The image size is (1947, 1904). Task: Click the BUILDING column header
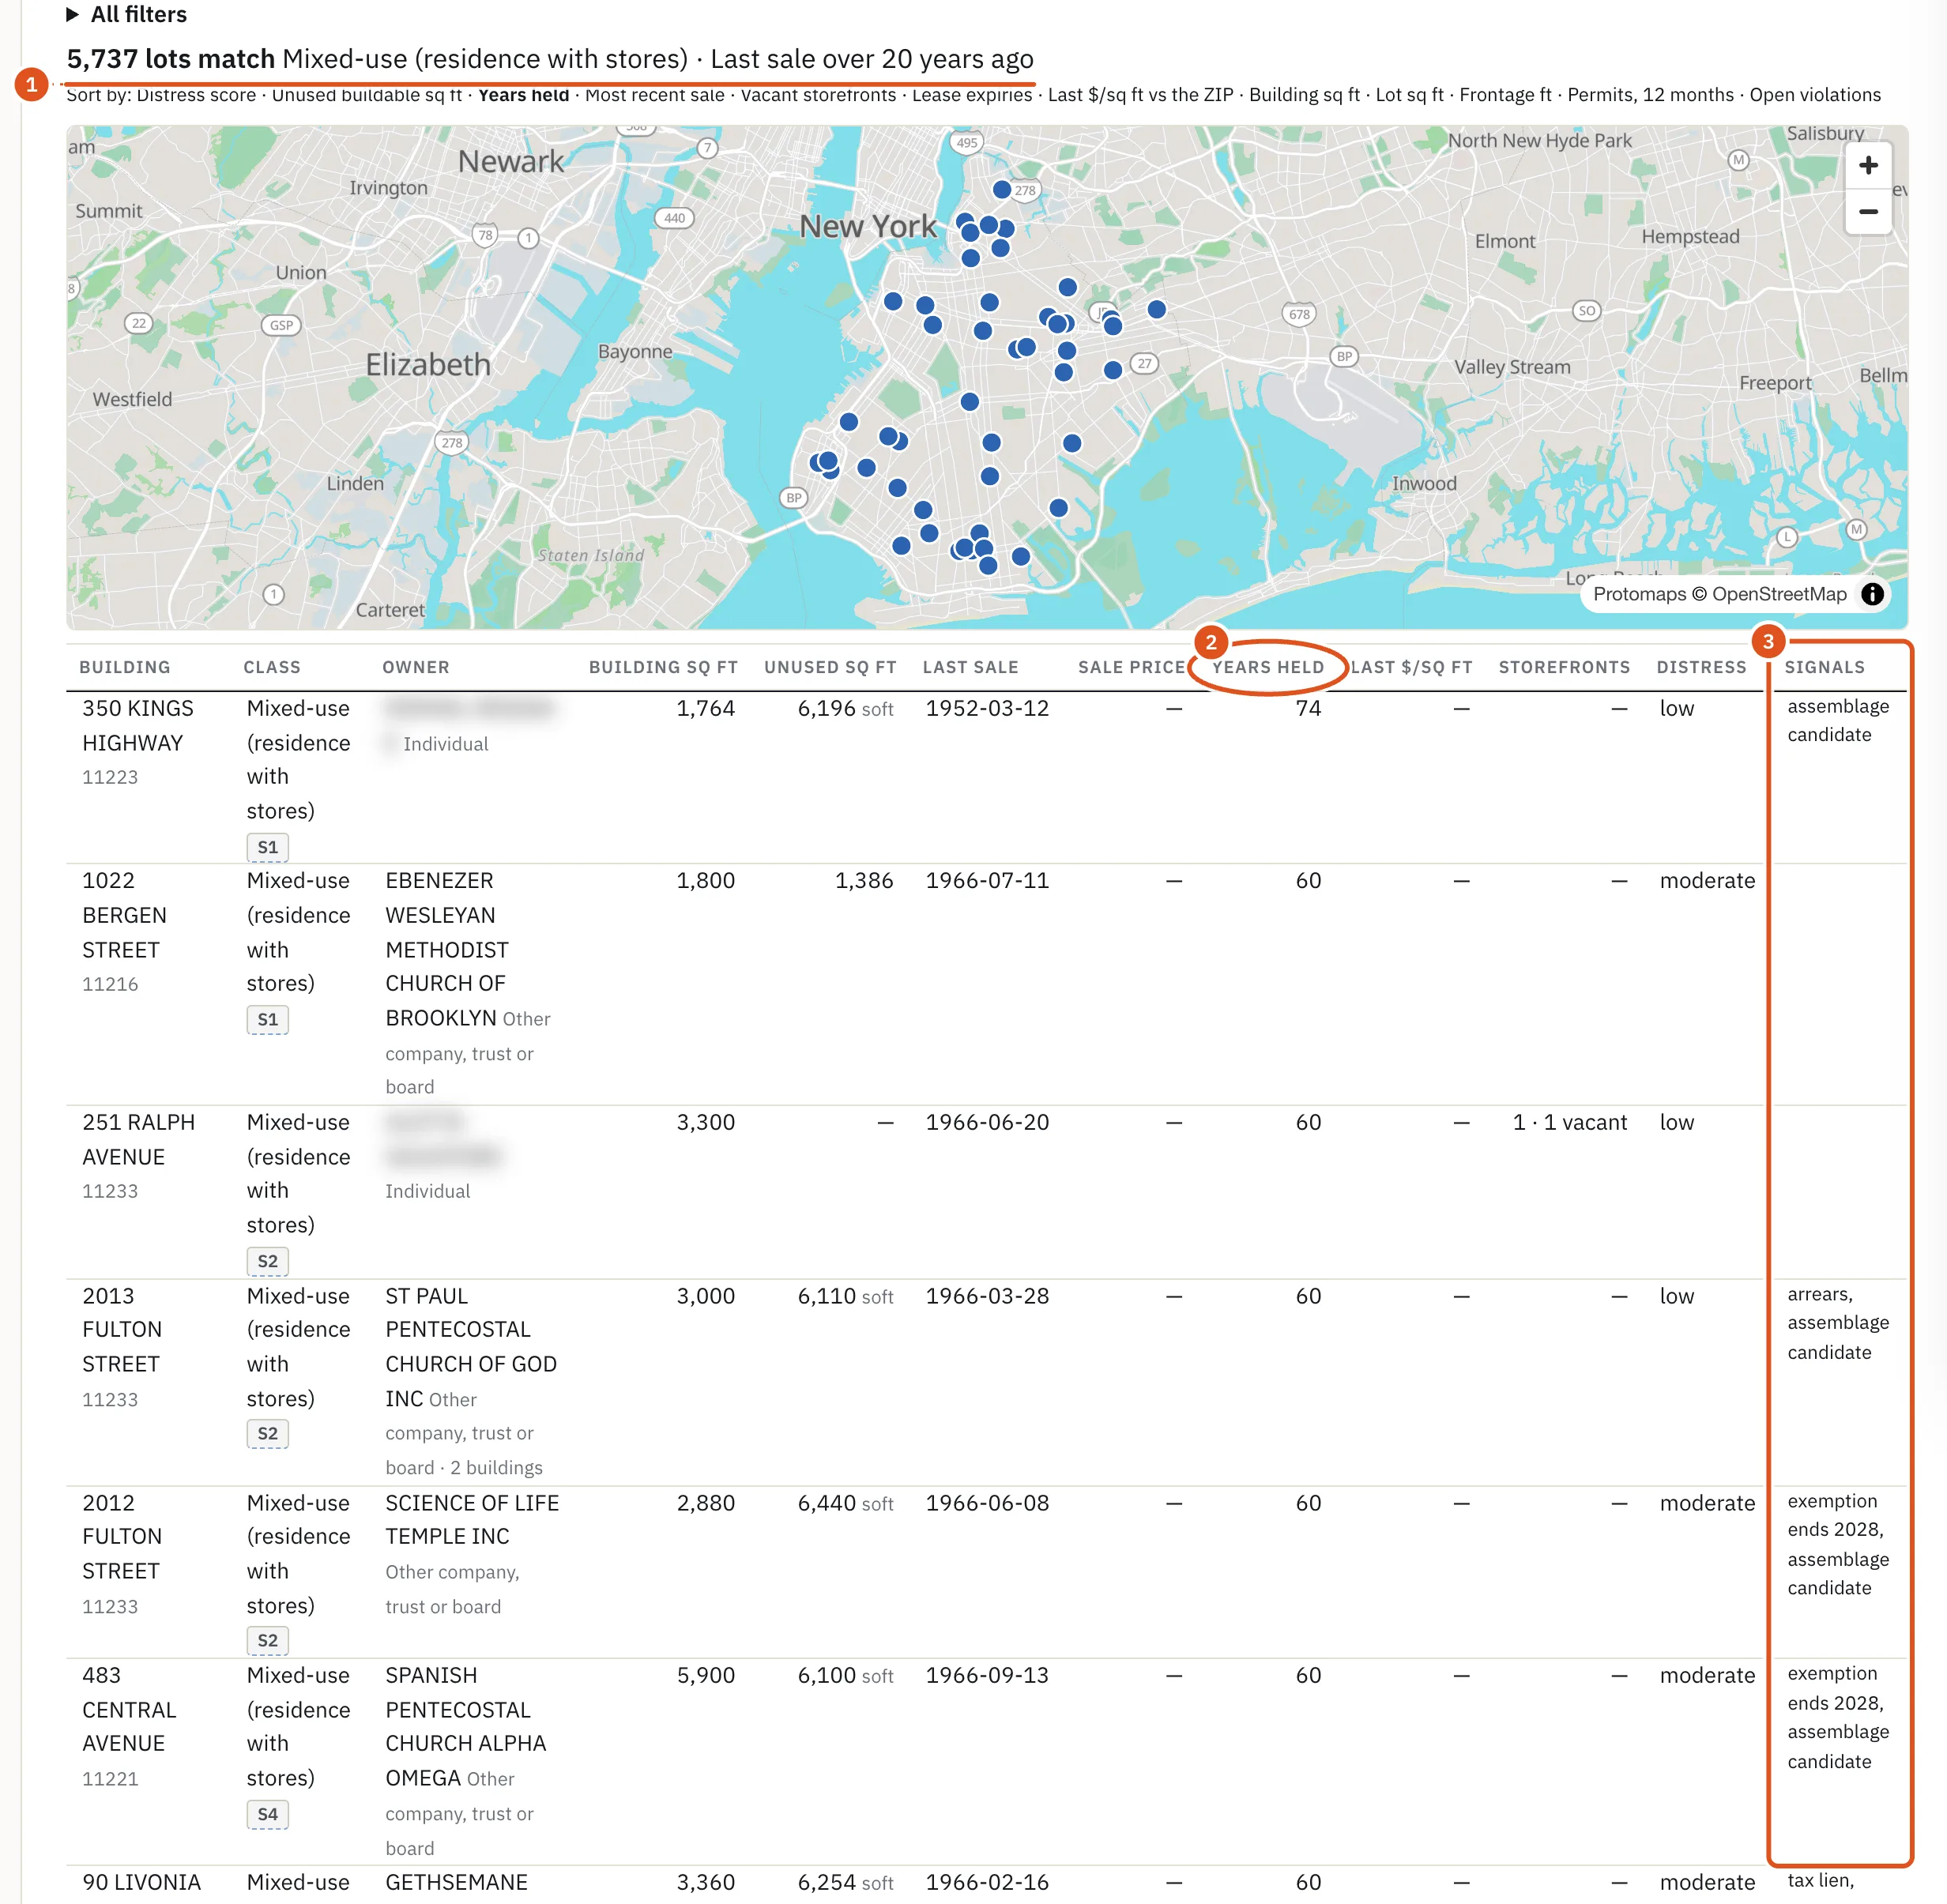coord(125,667)
